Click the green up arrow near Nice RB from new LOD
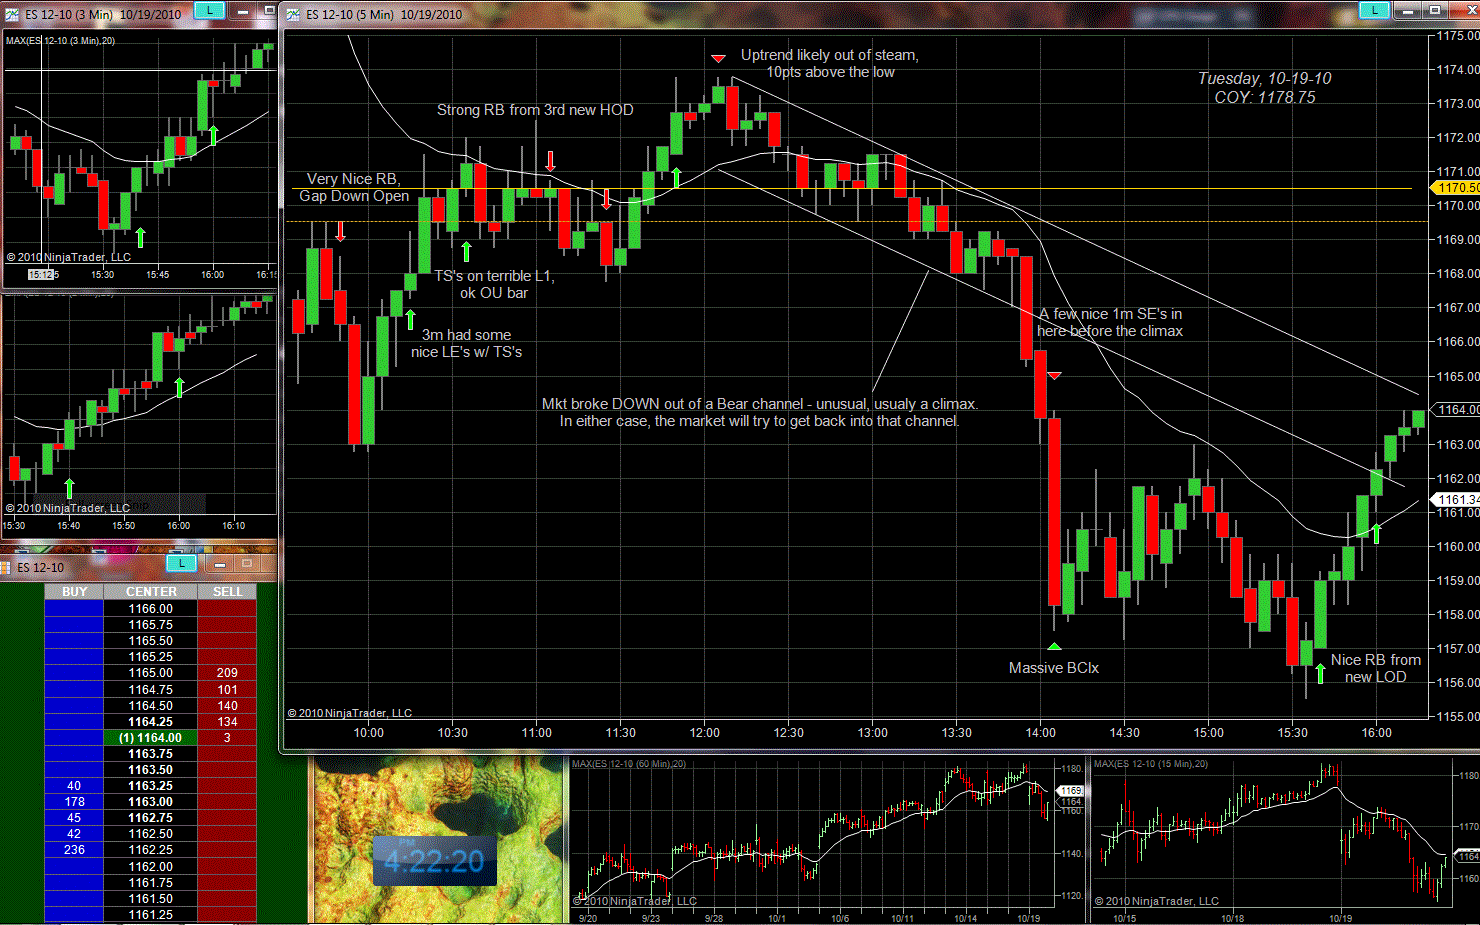 click(x=1320, y=673)
